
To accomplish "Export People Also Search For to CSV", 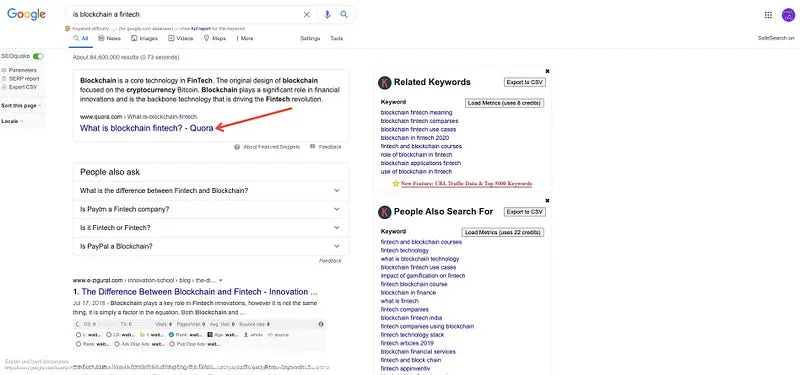I will pyautogui.click(x=524, y=212).
